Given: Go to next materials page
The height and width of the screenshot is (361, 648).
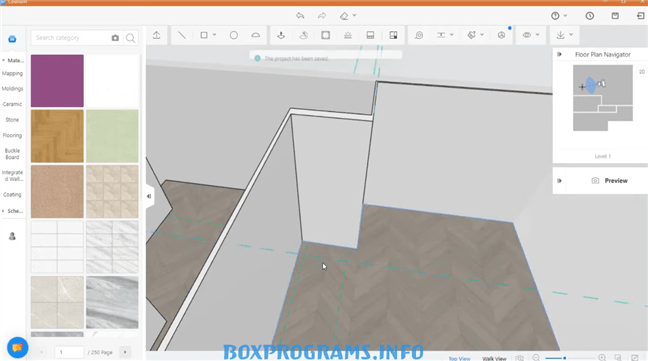Looking at the screenshot, I should tap(125, 352).
